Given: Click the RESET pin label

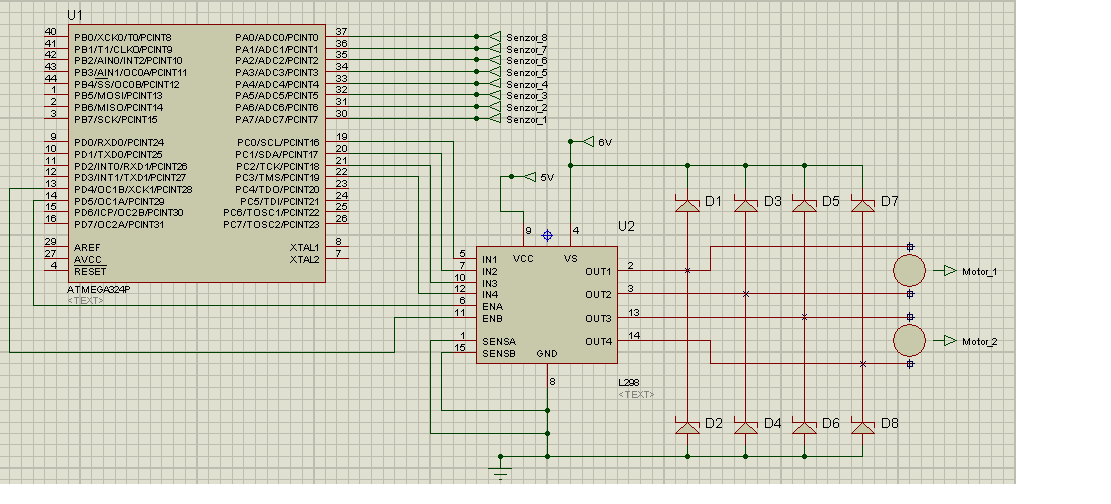Looking at the screenshot, I should click(x=90, y=271).
